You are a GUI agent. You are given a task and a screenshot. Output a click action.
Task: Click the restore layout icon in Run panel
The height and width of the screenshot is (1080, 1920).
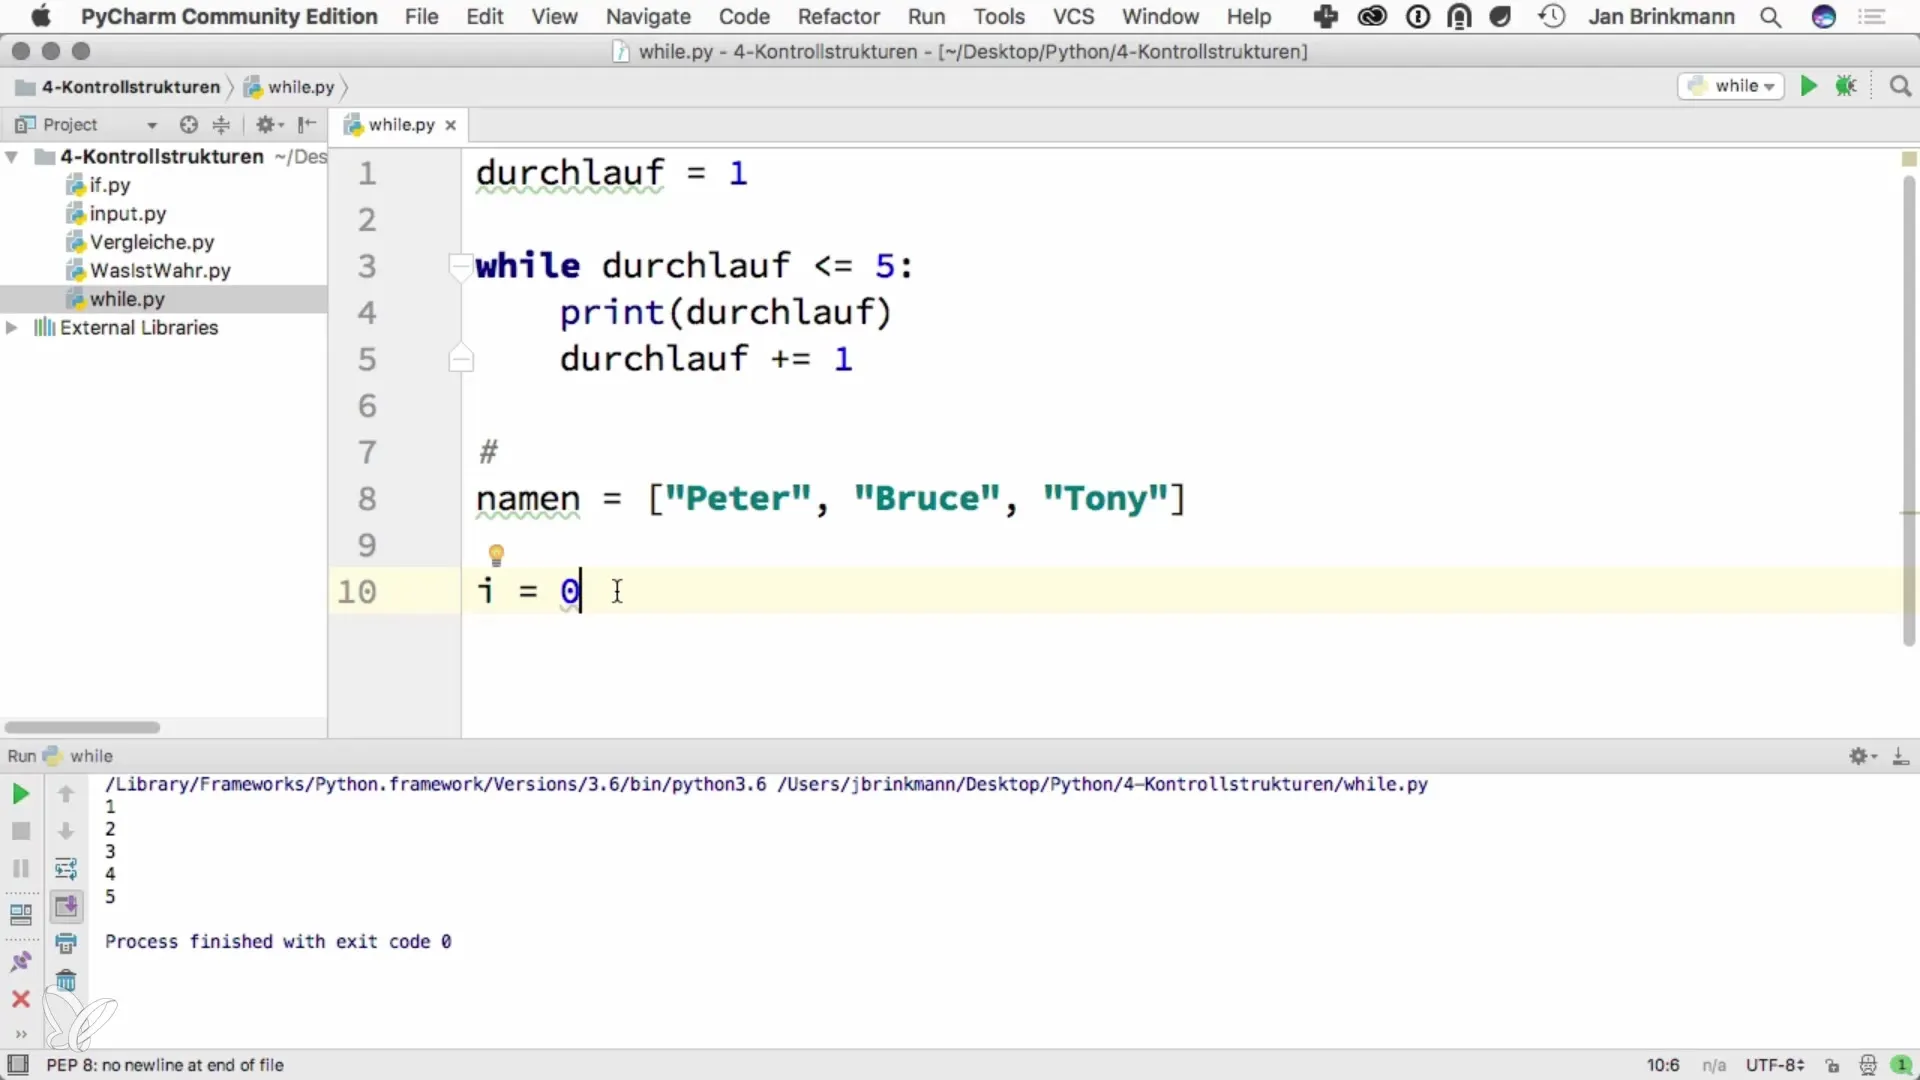(x=20, y=914)
